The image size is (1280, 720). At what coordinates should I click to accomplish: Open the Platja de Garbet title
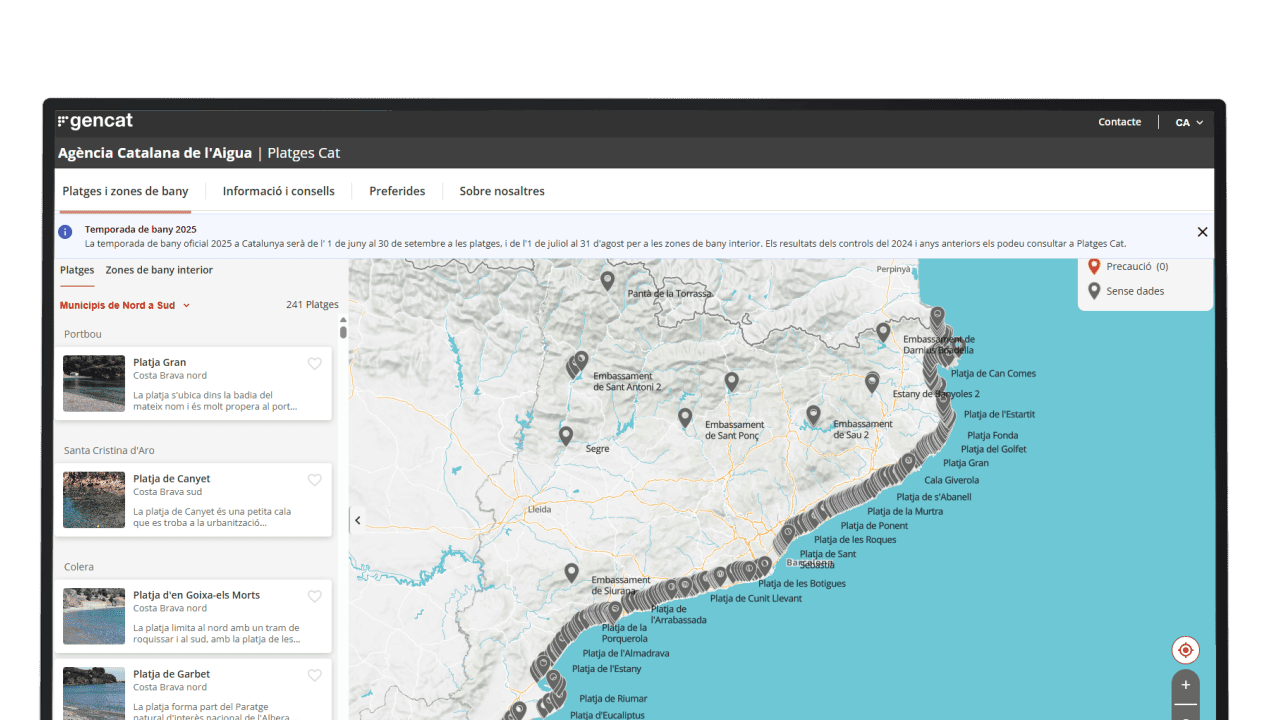(171, 674)
